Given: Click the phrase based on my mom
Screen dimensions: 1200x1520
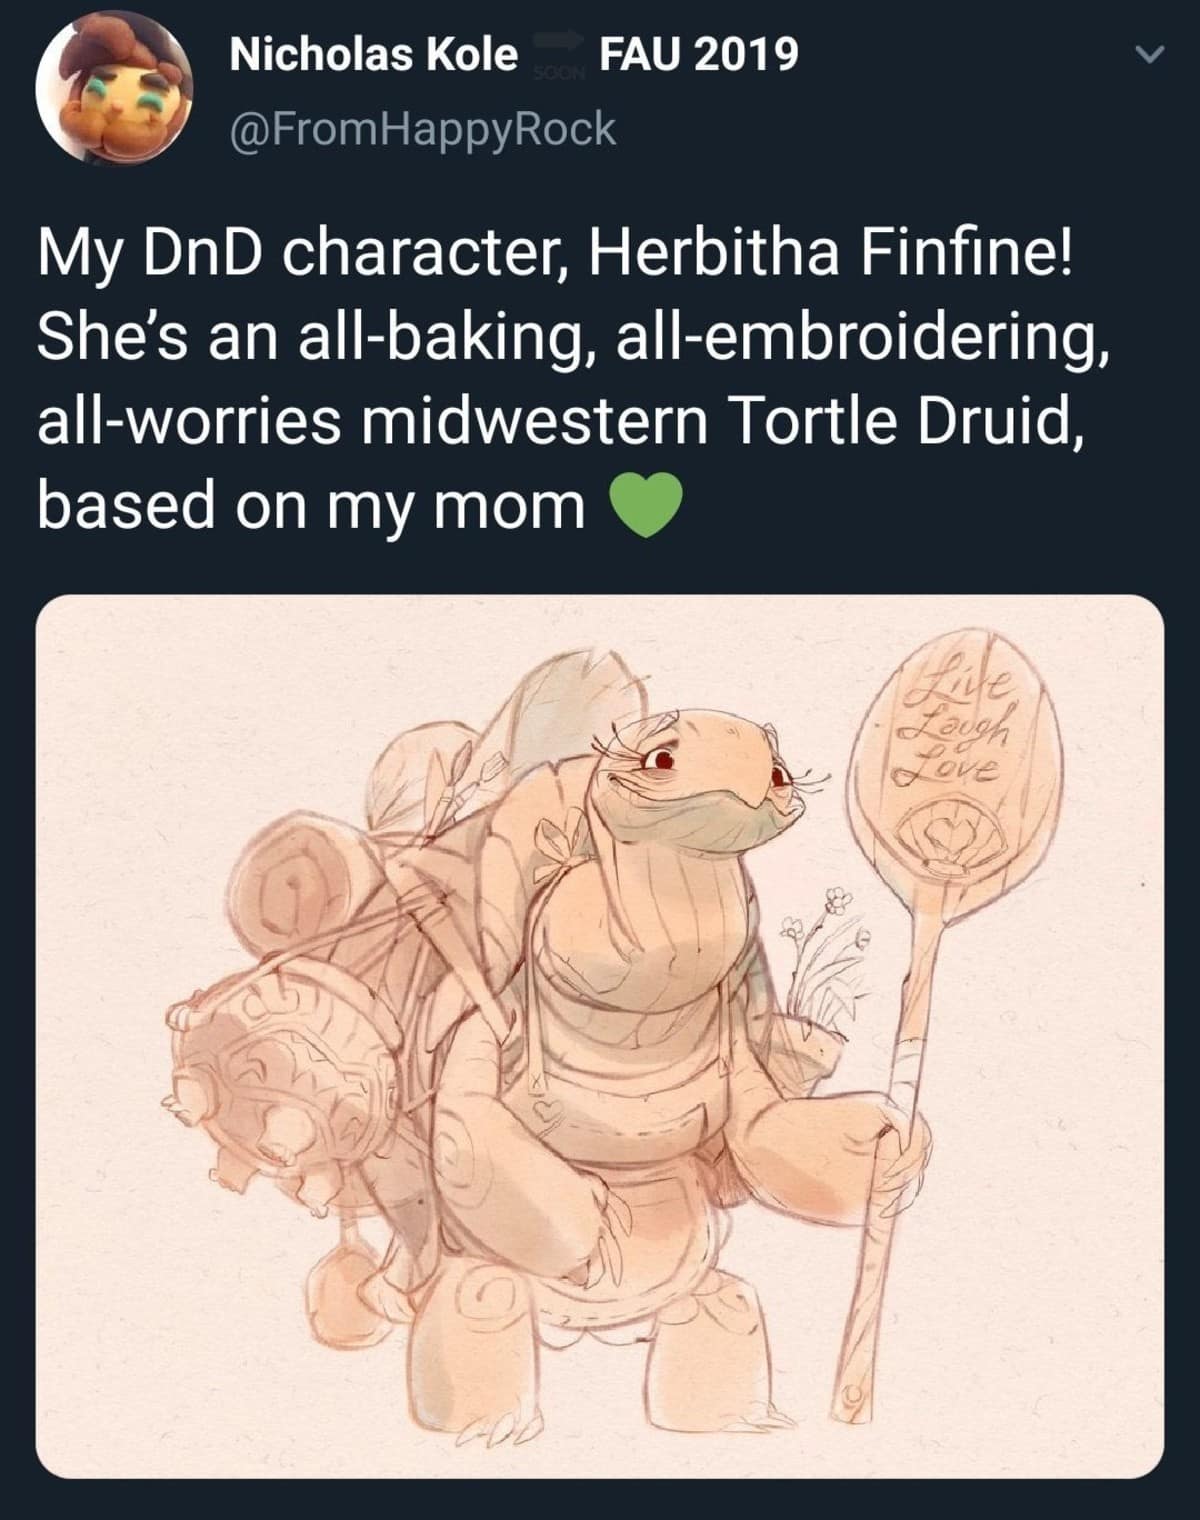Looking at the screenshot, I should [311, 506].
